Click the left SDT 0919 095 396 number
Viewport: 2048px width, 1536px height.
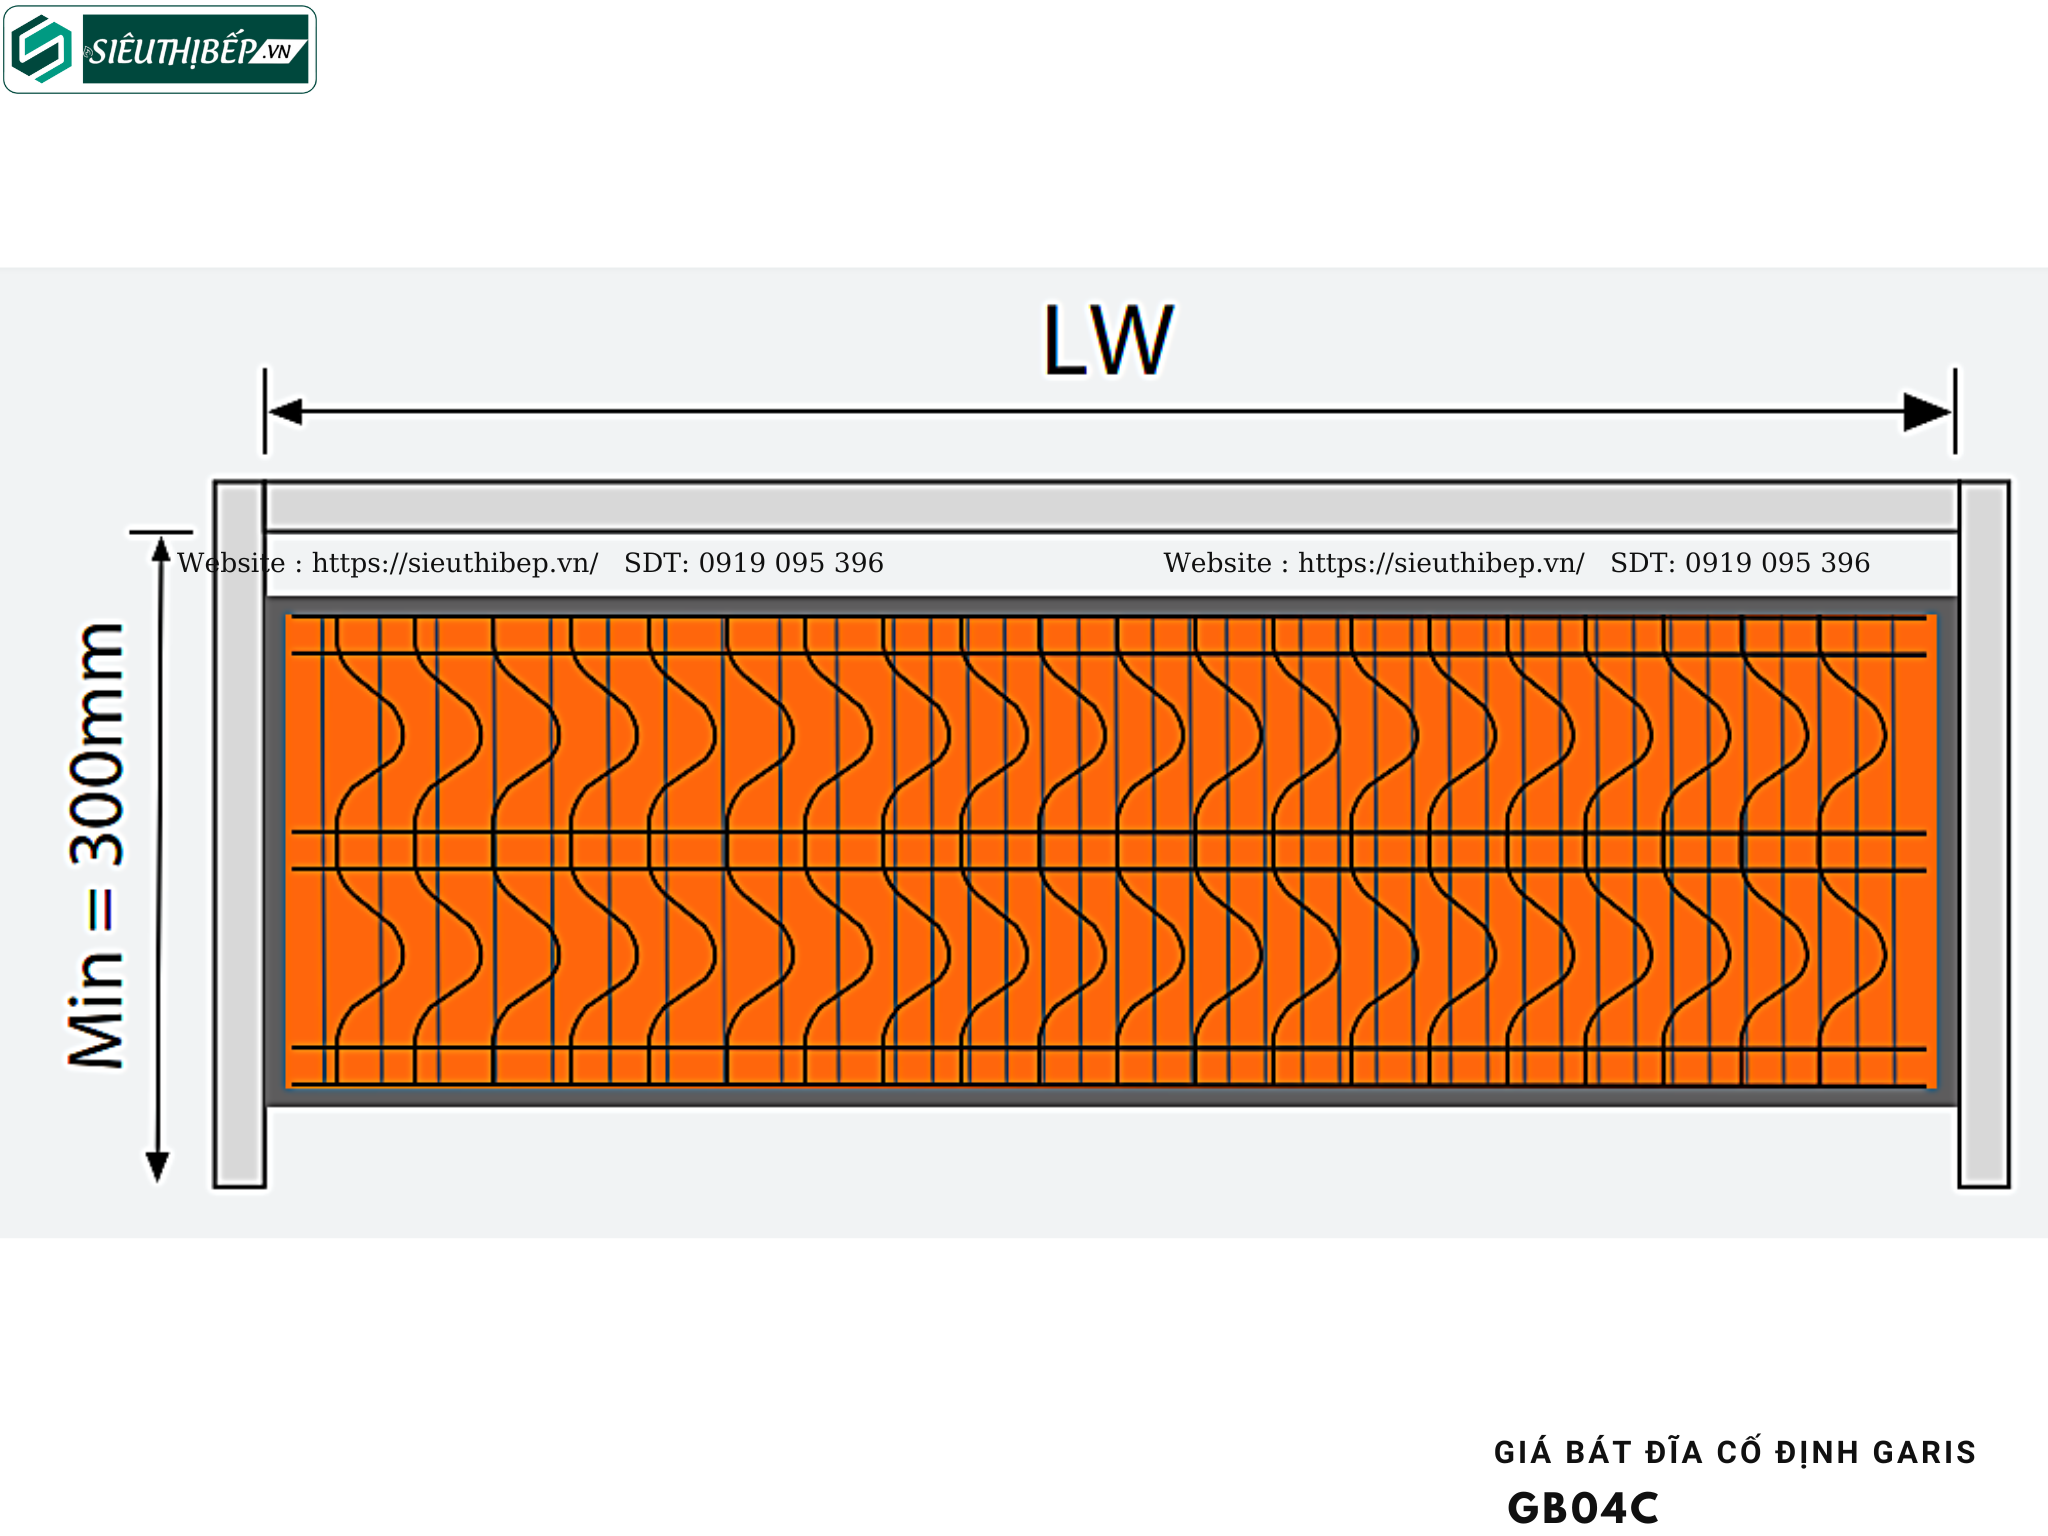791,563
